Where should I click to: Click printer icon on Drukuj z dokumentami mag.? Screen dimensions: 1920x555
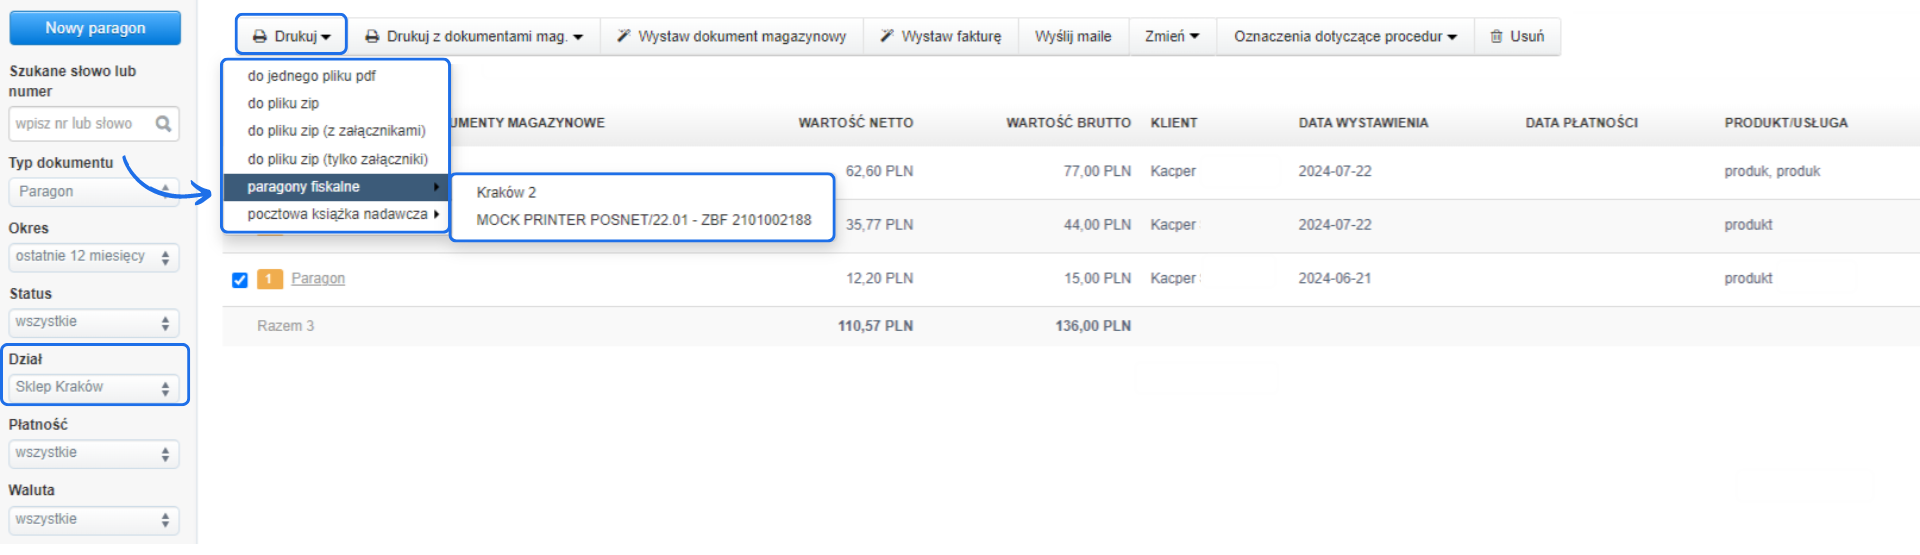[372, 37]
